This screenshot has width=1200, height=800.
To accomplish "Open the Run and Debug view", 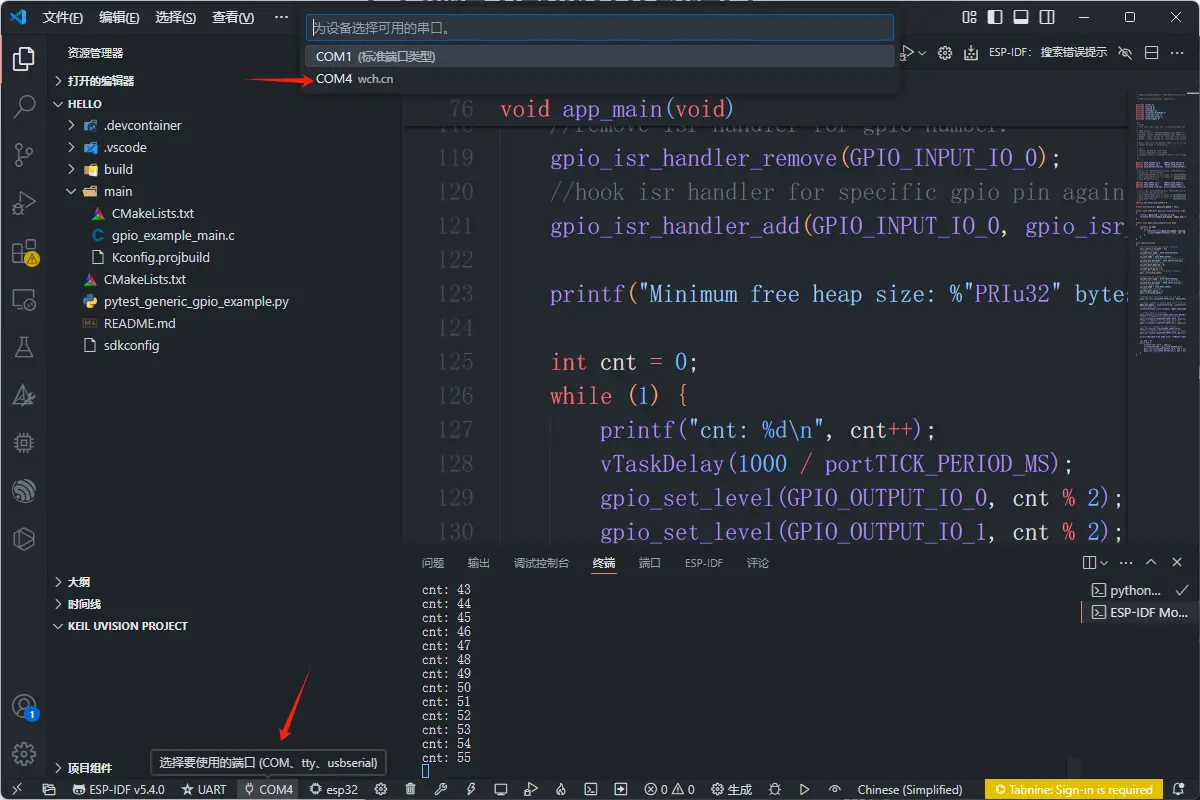I will (23, 205).
